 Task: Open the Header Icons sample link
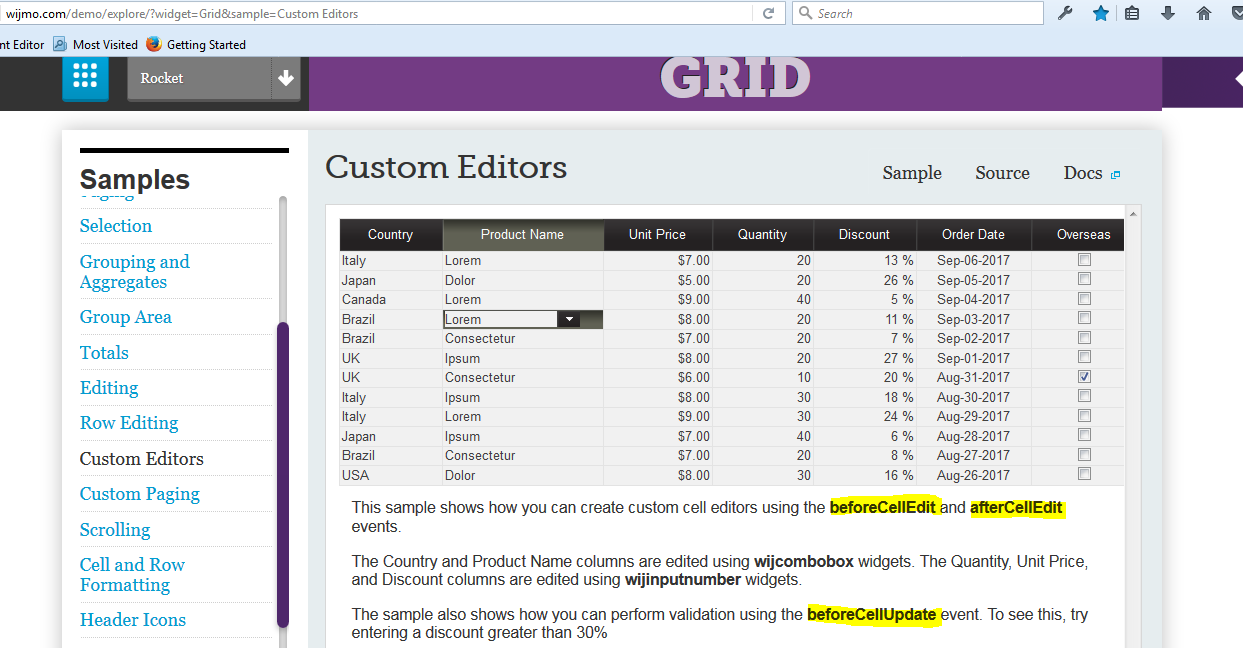tap(133, 620)
